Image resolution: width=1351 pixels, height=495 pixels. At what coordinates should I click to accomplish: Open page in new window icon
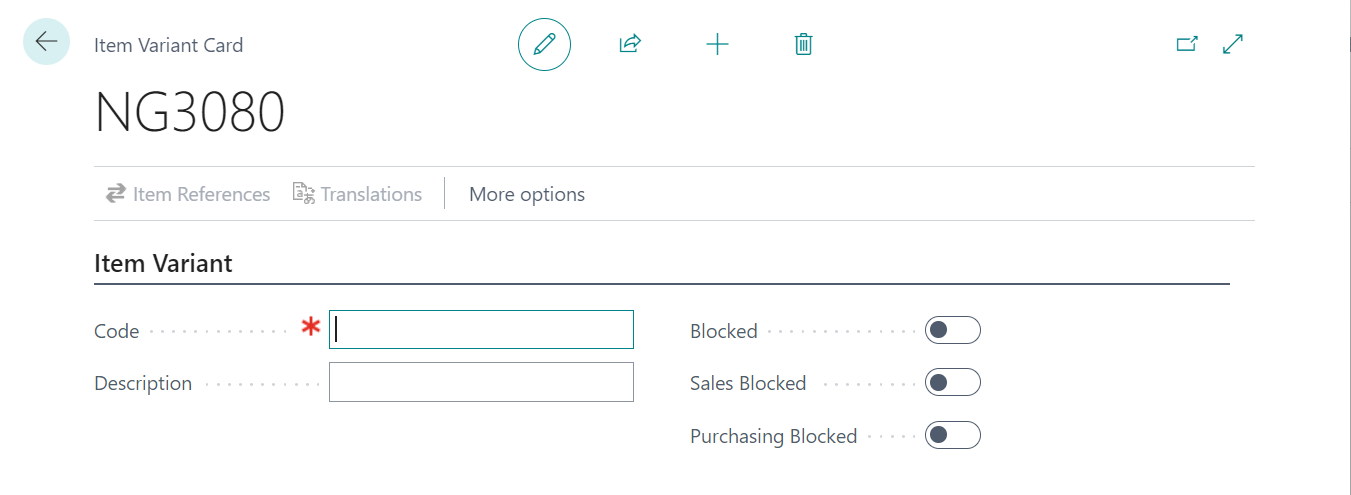1187,44
